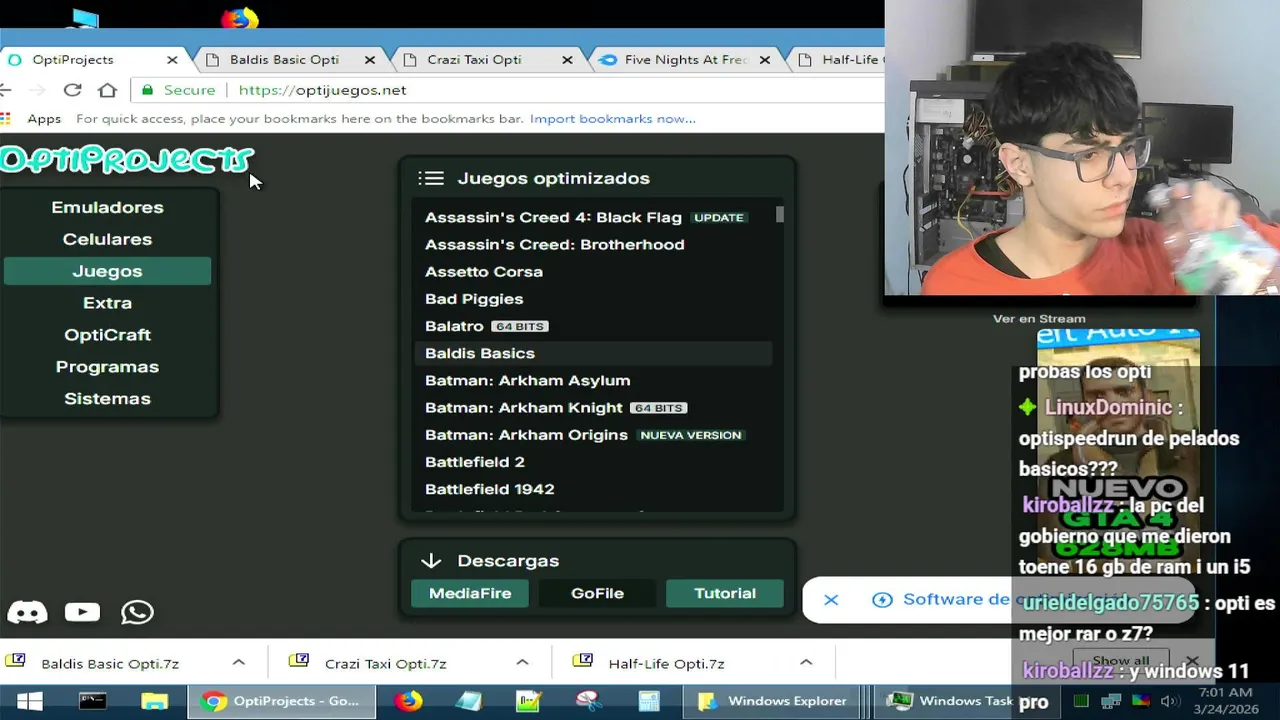The height and width of the screenshot is (720, 1280).
Task: Click the MediaFire download button
Action: tap(470, 593)
